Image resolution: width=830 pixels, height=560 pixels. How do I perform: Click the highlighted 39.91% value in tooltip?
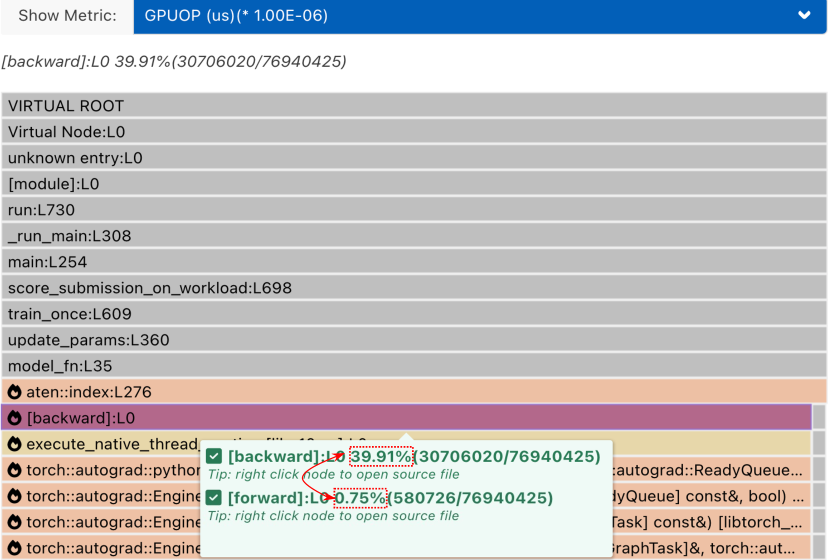tap(381, 457)
